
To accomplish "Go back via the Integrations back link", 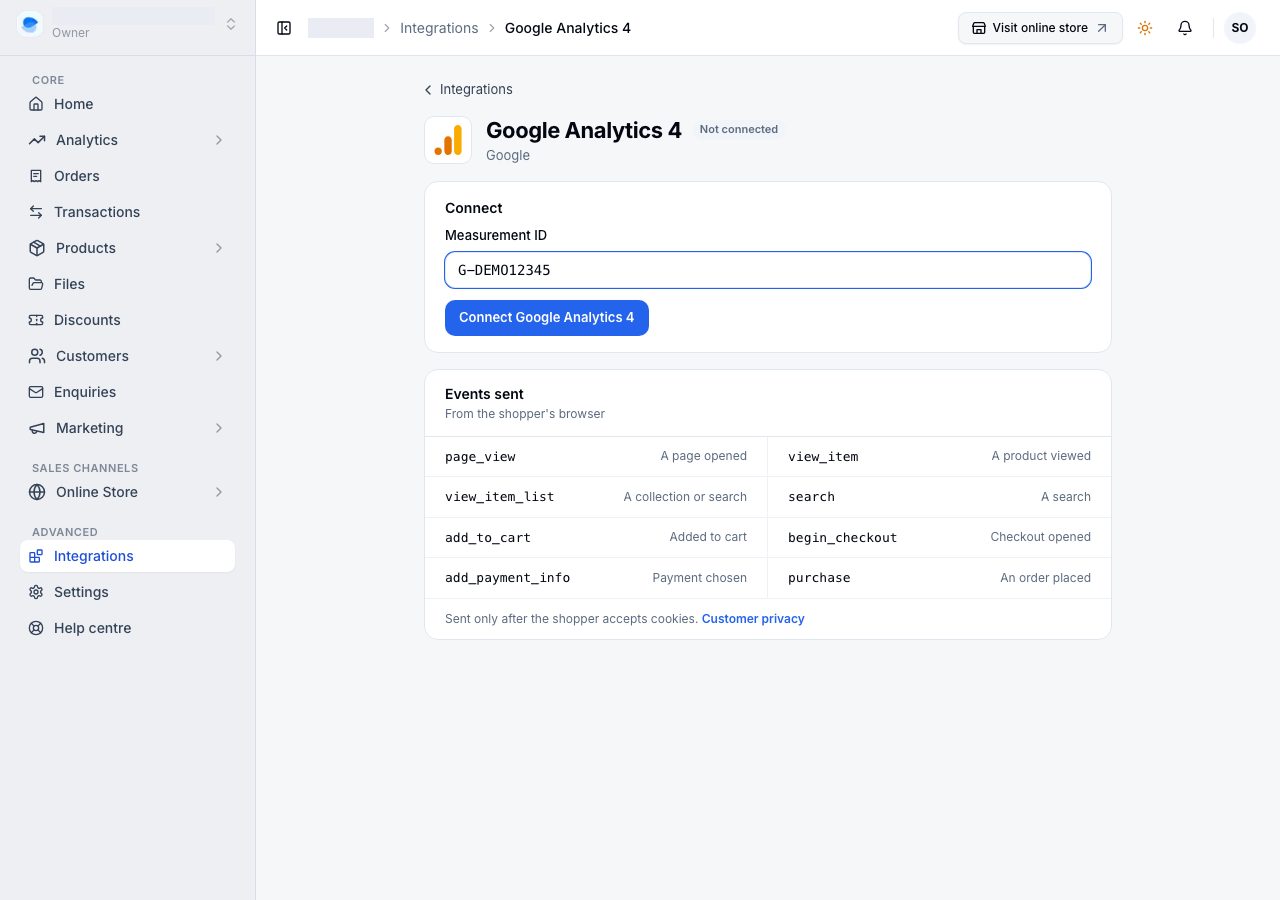I will pos(468,89).
